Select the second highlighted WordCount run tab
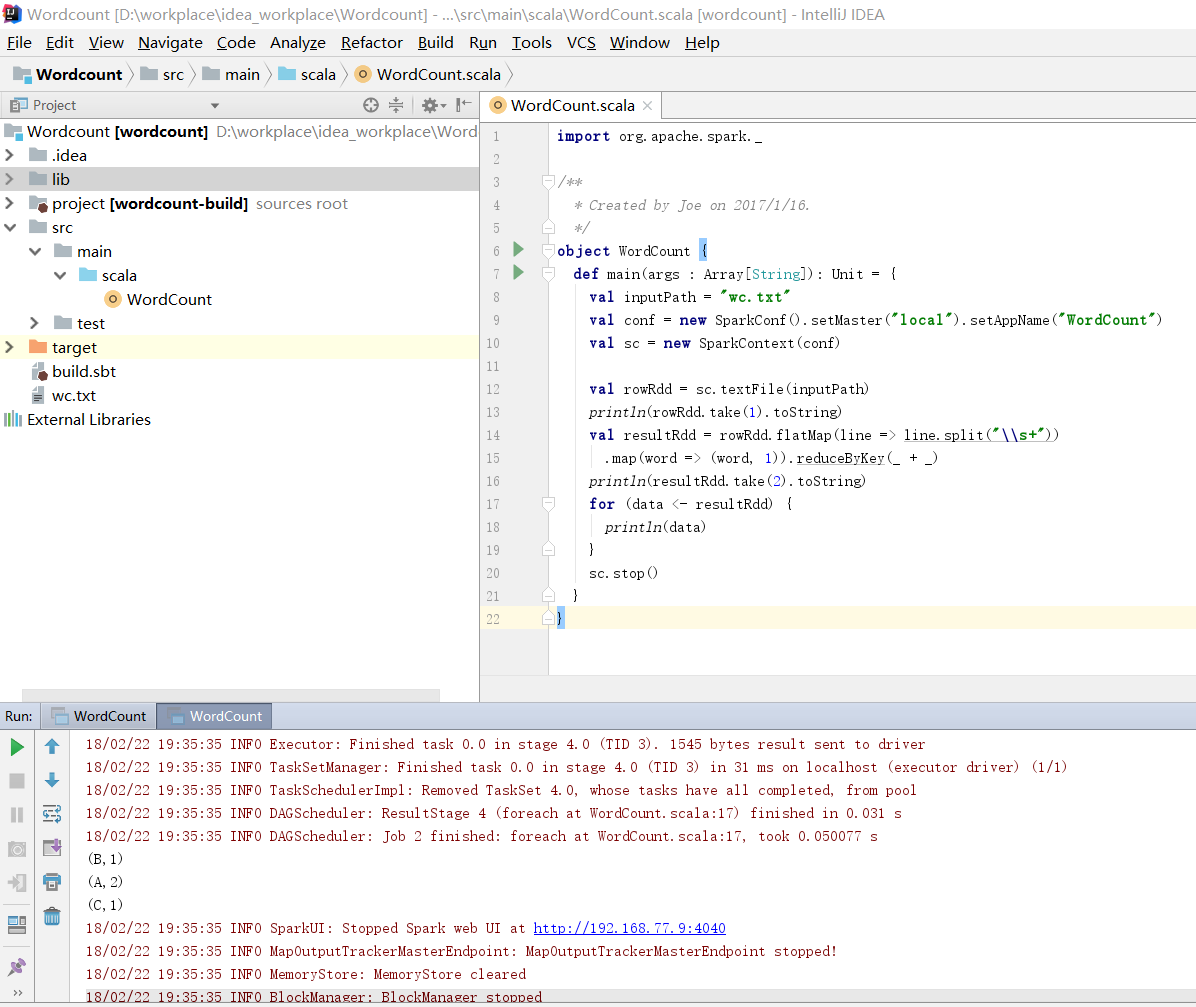The width and height of the screenshot is (1196, 1007). 214,716
